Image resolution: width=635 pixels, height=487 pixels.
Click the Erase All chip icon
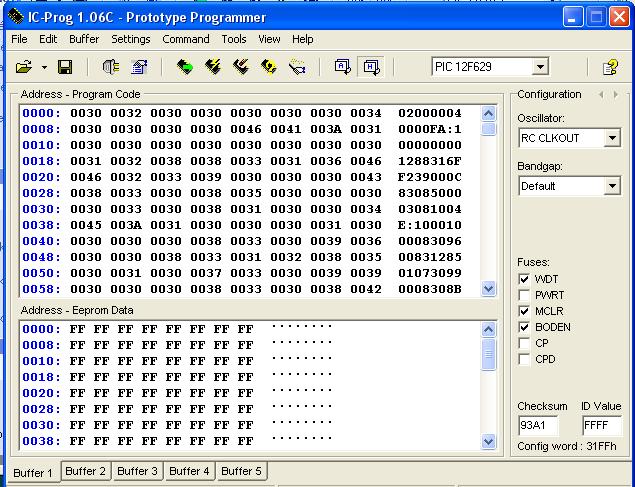[x=241, y=67]
